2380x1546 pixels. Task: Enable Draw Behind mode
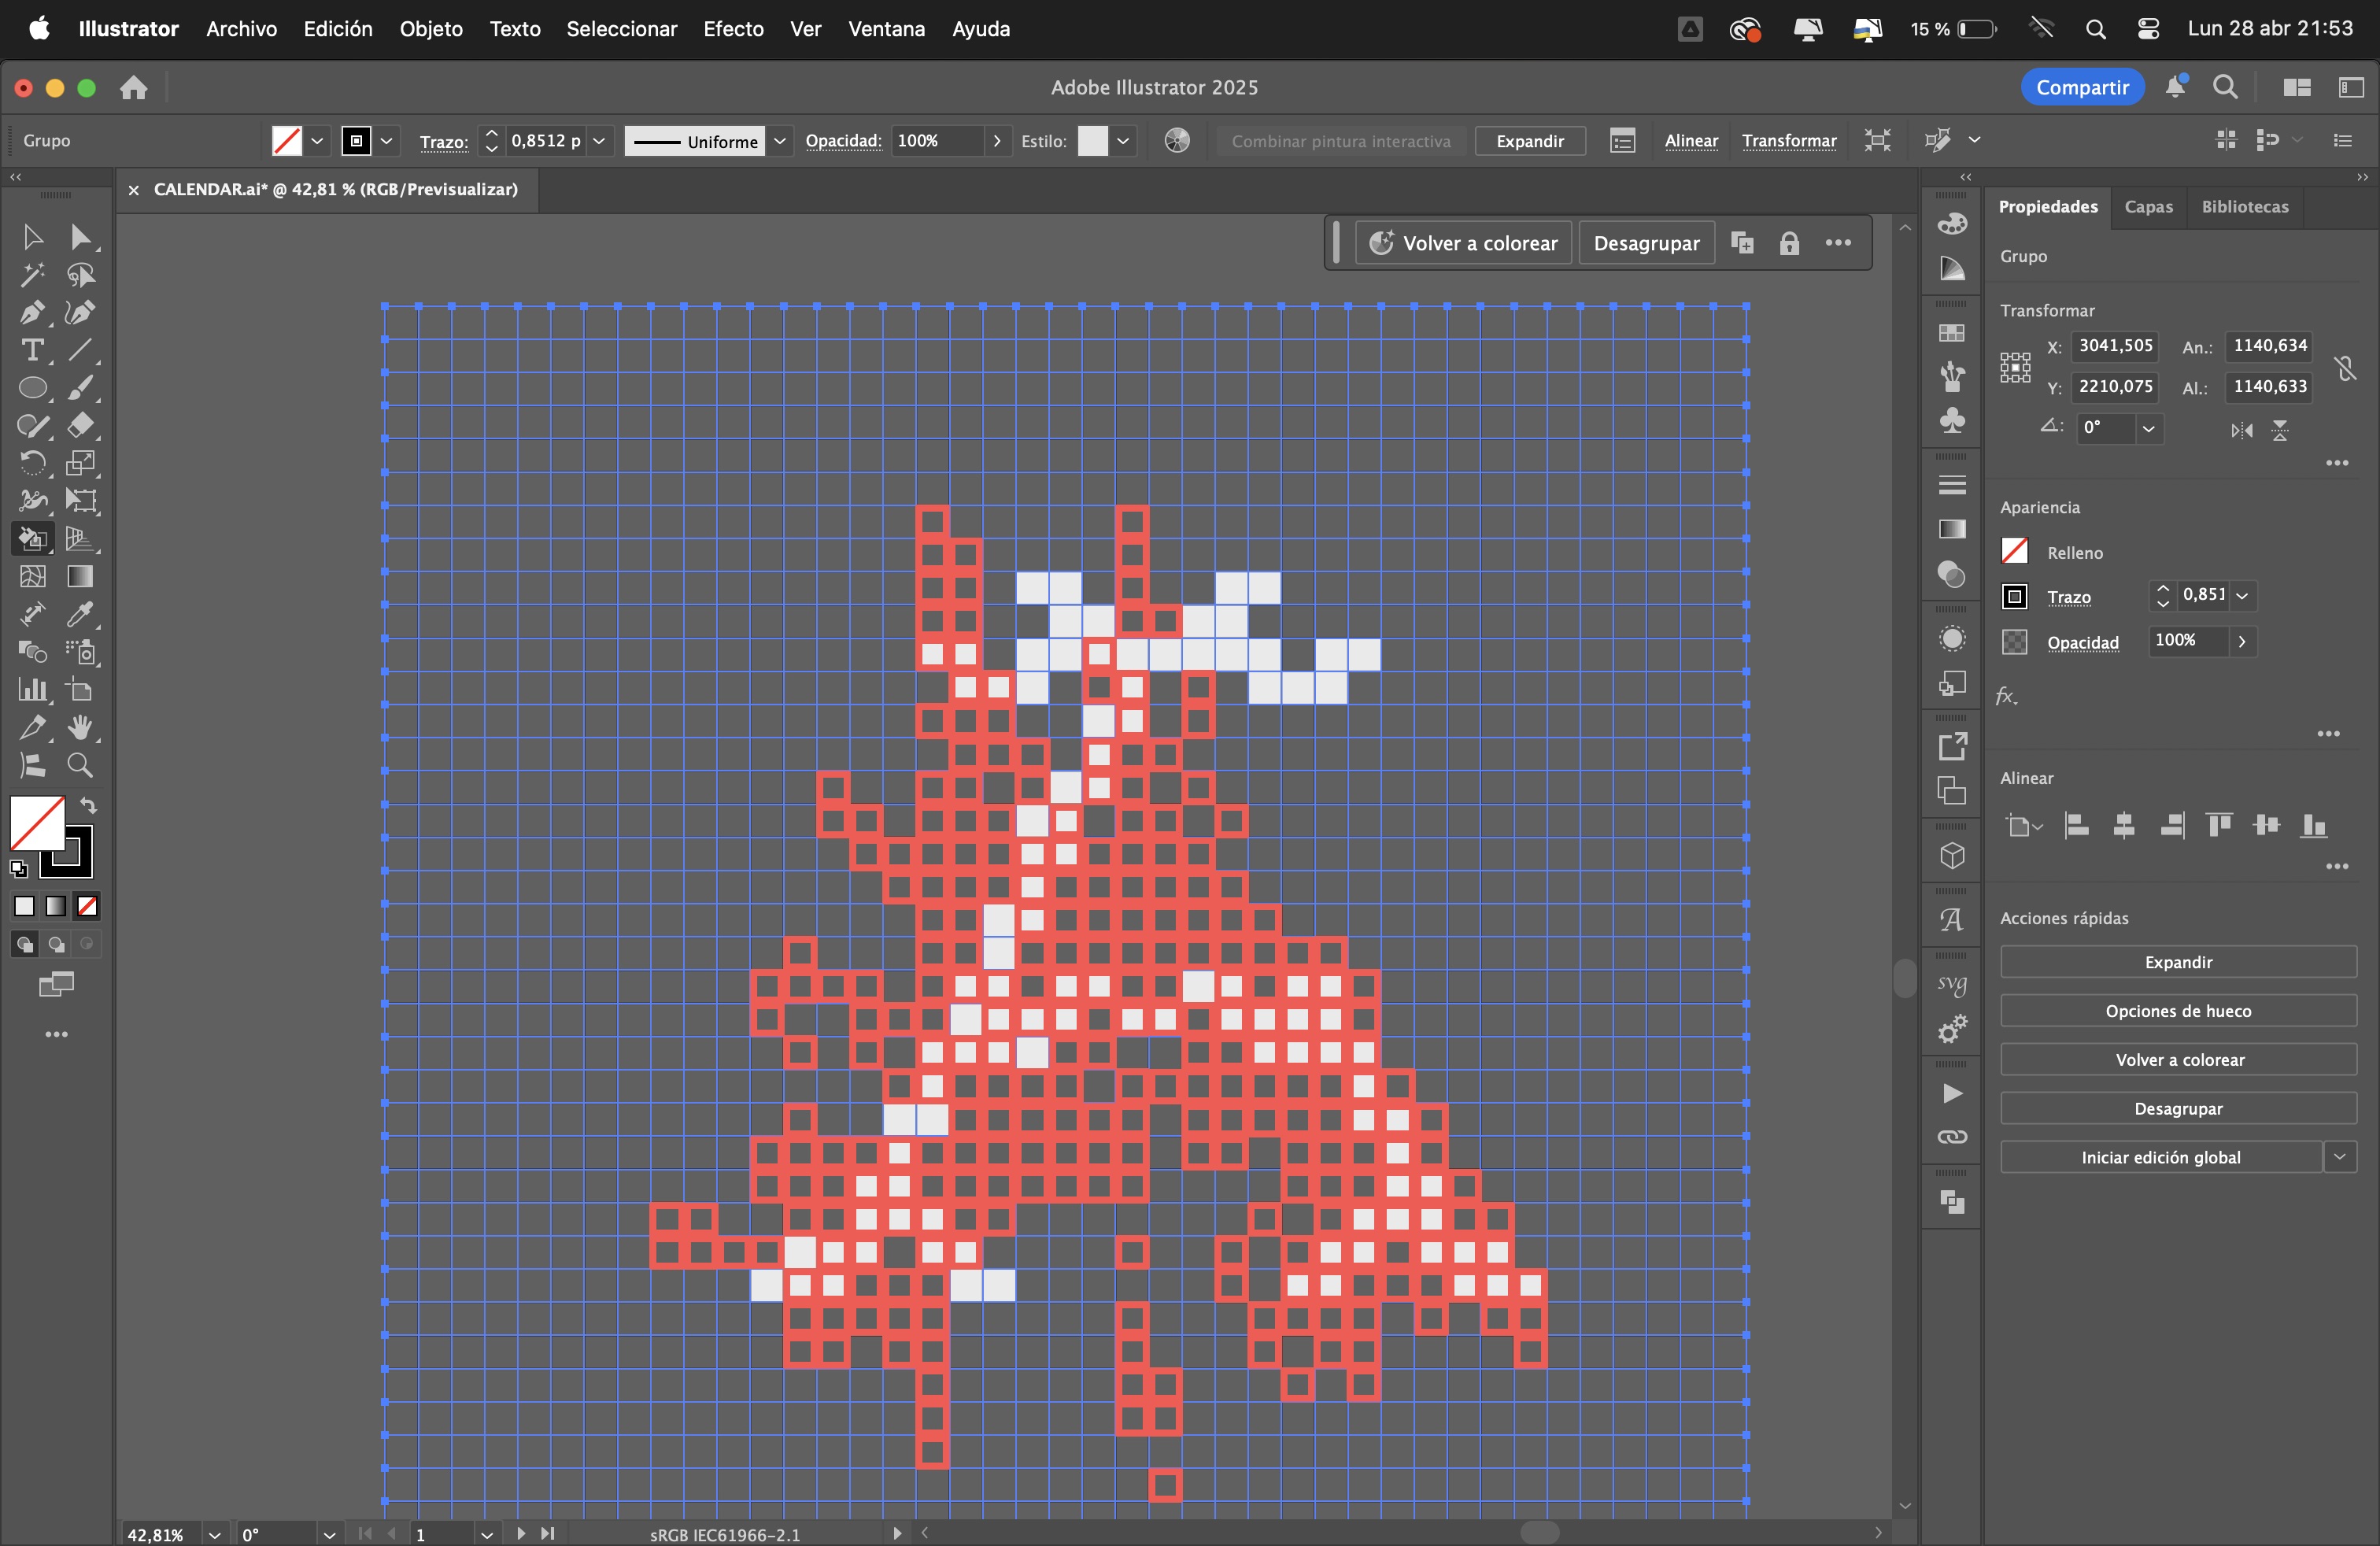click(x=56, y=944)
